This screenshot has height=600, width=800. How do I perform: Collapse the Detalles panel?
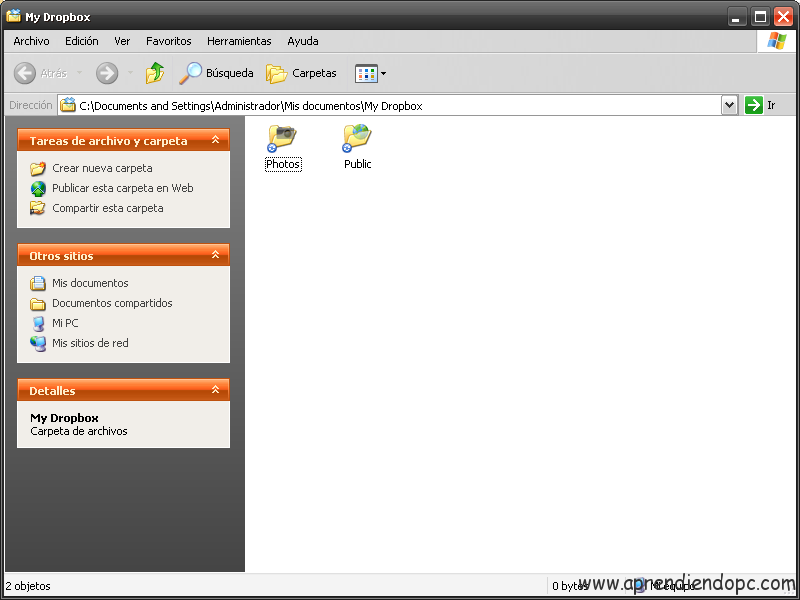(215, 391)
